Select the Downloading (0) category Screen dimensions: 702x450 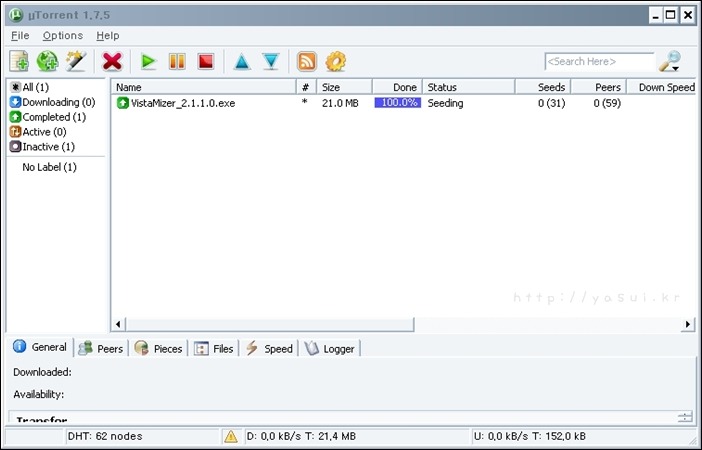coord(53,102)
